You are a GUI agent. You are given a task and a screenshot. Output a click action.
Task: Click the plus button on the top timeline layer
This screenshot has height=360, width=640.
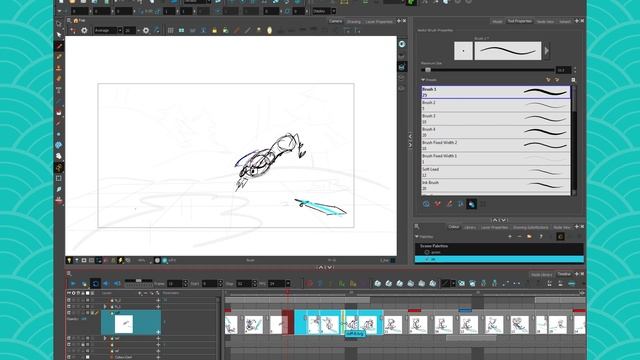[158, 300]
